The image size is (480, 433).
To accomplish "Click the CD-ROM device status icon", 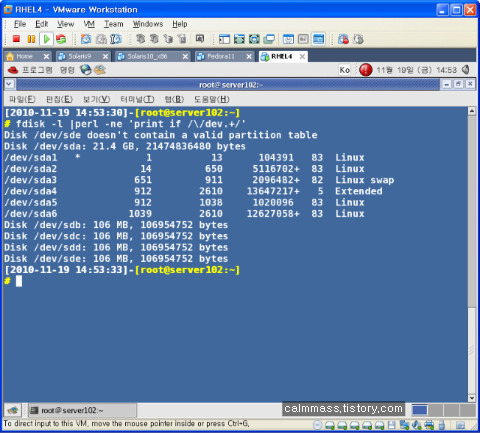I will 318,425.
